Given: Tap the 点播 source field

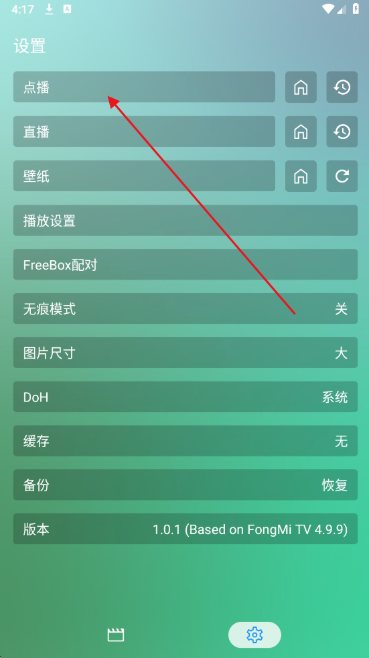Looking at the screenshot, I should tap(144, 87).
